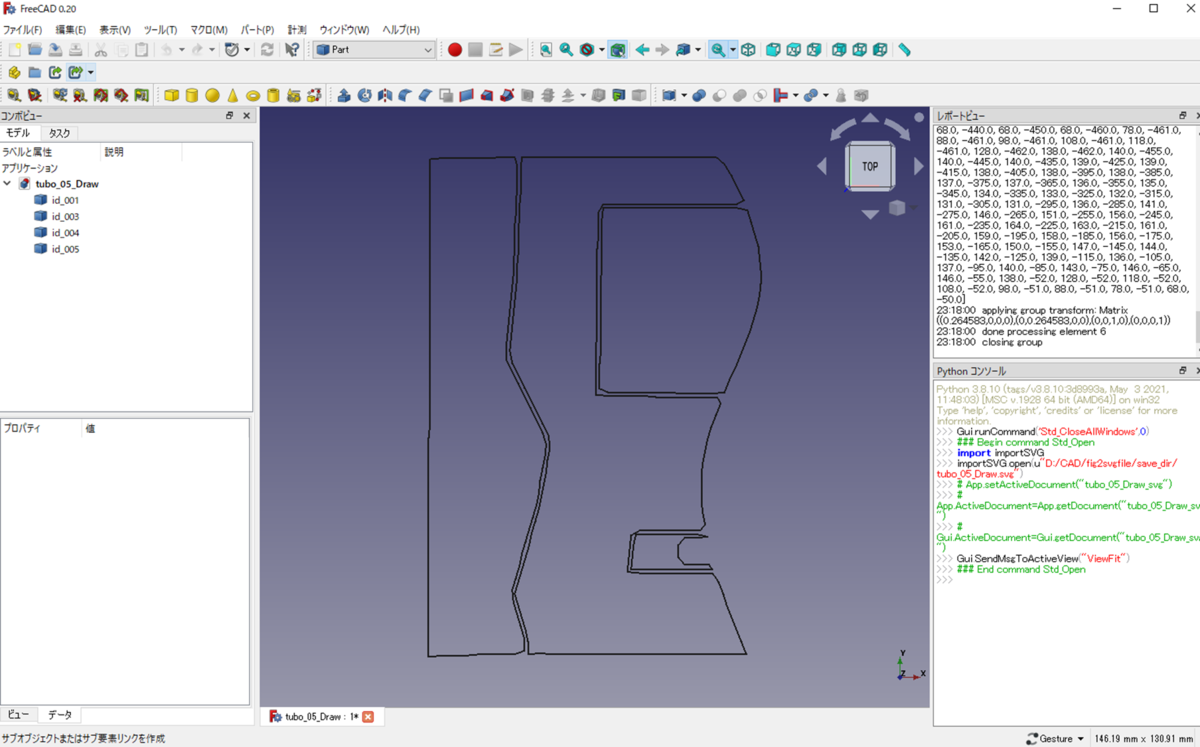The width and height of the screenshot is (1200, 747).
Task: Rotate view with navigation cube right arrow
Action: point(919,166)
